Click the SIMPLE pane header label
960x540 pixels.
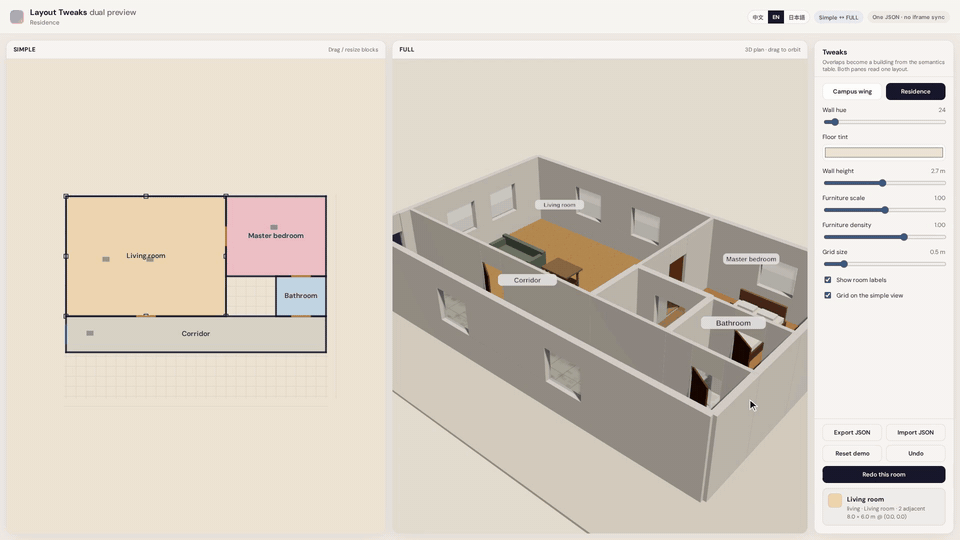tap(24, 50)
